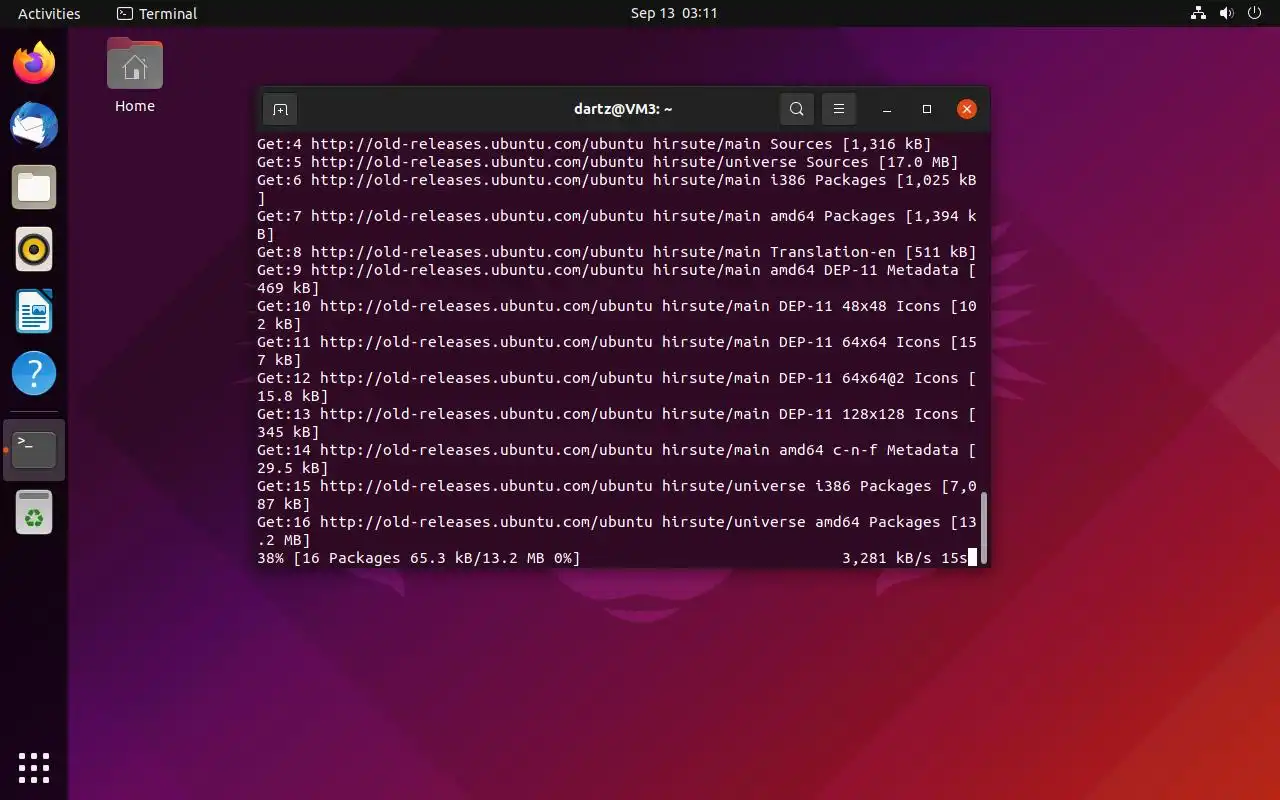The width and height of the screenshot is (1280, 800).
Task: Launch Firefox from the dock
Action: pos(34,64)
